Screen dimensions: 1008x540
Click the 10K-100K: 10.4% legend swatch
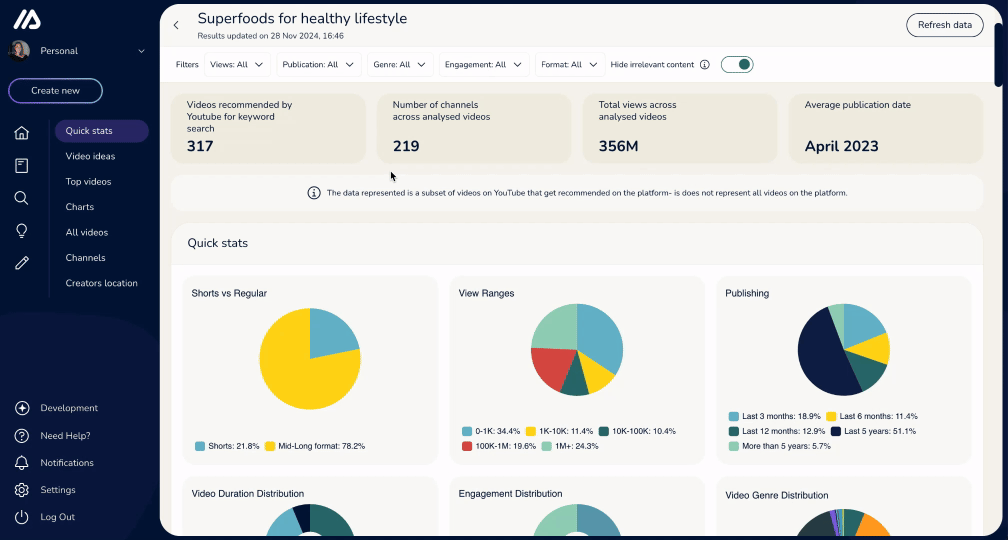click(x=604, y=431)
